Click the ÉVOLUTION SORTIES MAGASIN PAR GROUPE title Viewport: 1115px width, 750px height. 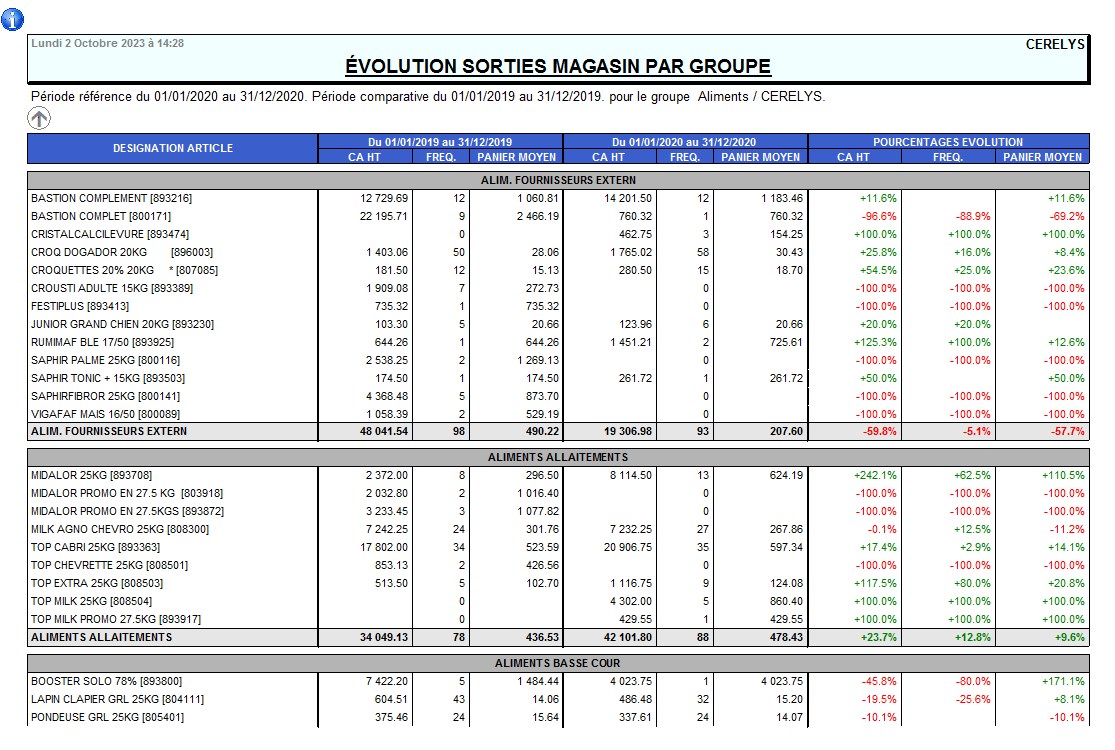point(557,67)
